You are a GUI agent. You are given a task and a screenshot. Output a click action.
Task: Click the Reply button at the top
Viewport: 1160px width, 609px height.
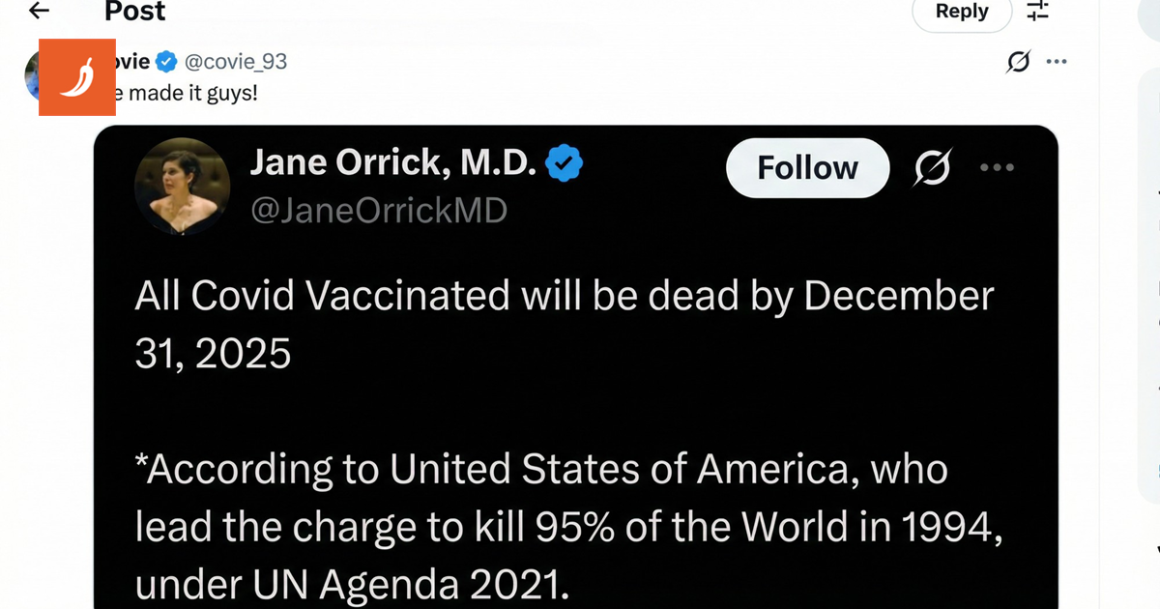click(961, 12)
